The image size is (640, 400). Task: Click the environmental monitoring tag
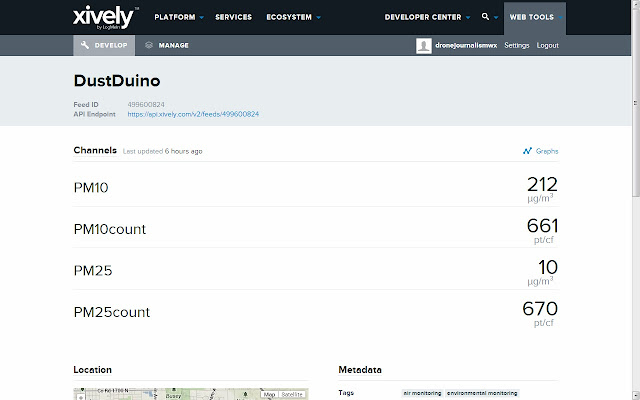tap(482, 393)
